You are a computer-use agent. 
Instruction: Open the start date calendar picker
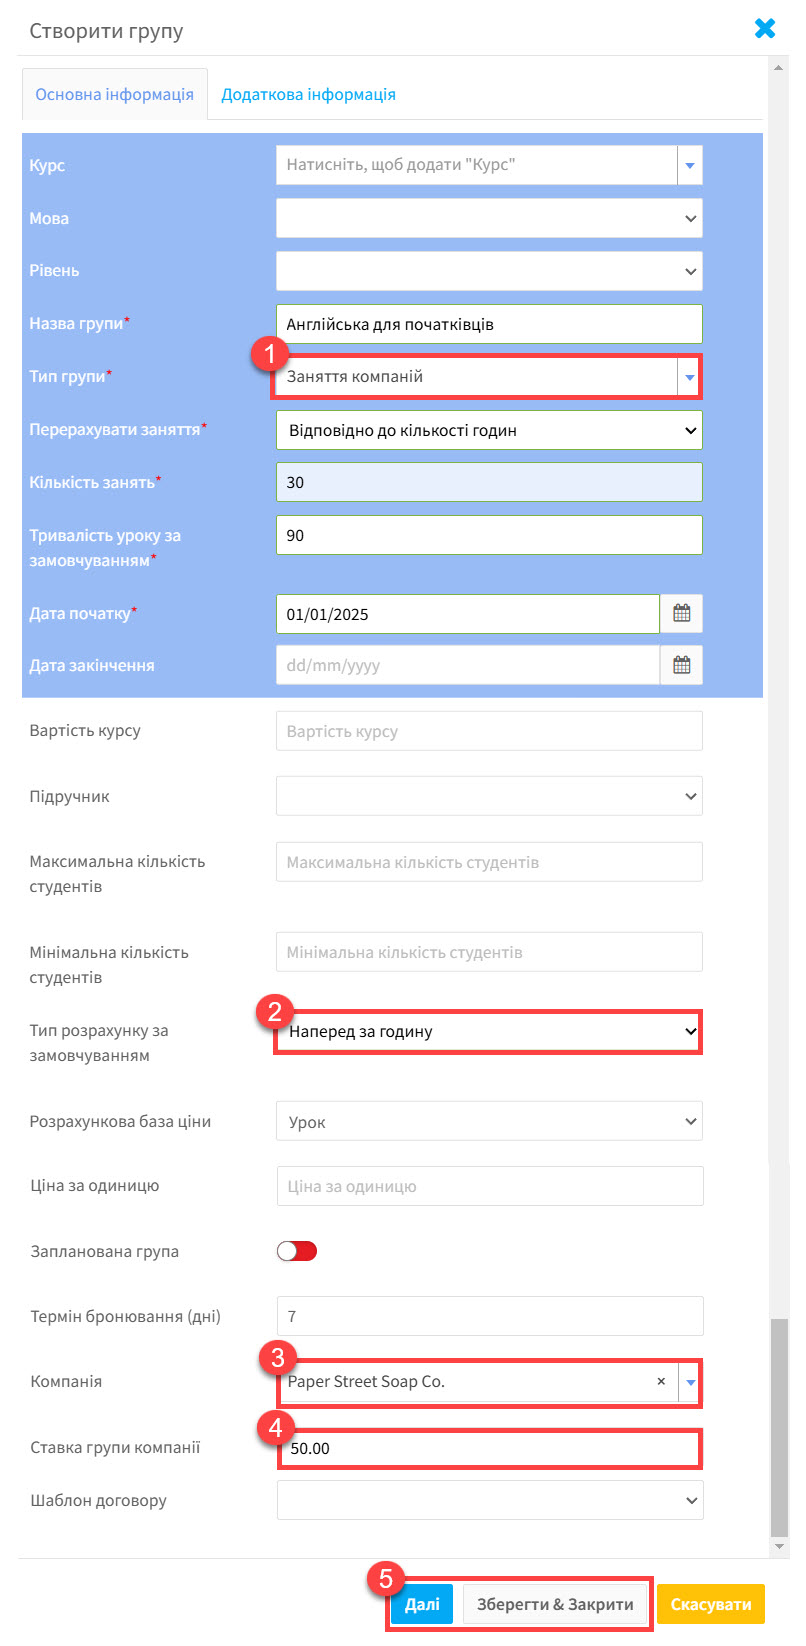(681, 614)
